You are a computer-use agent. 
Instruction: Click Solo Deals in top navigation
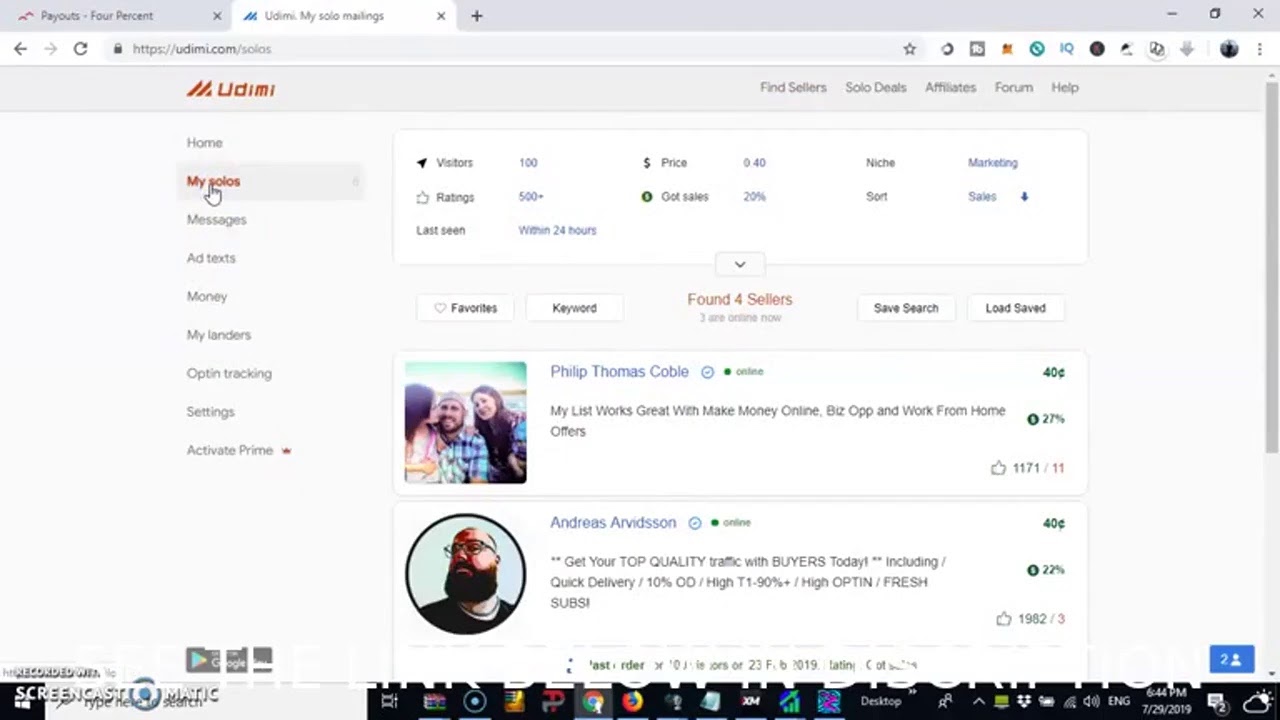point(875,88)
